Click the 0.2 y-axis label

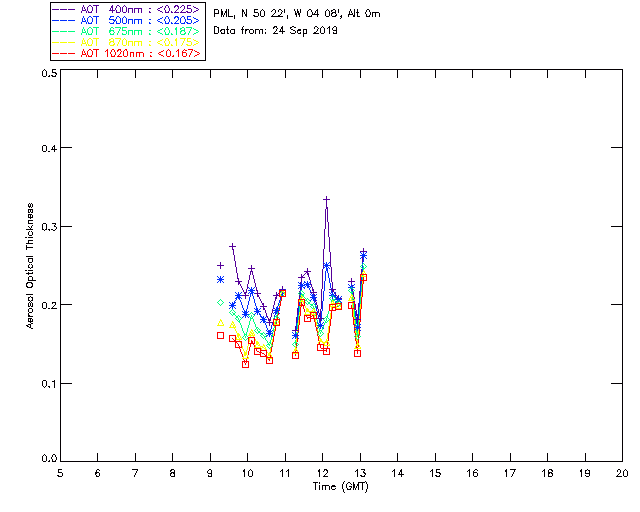49,305
